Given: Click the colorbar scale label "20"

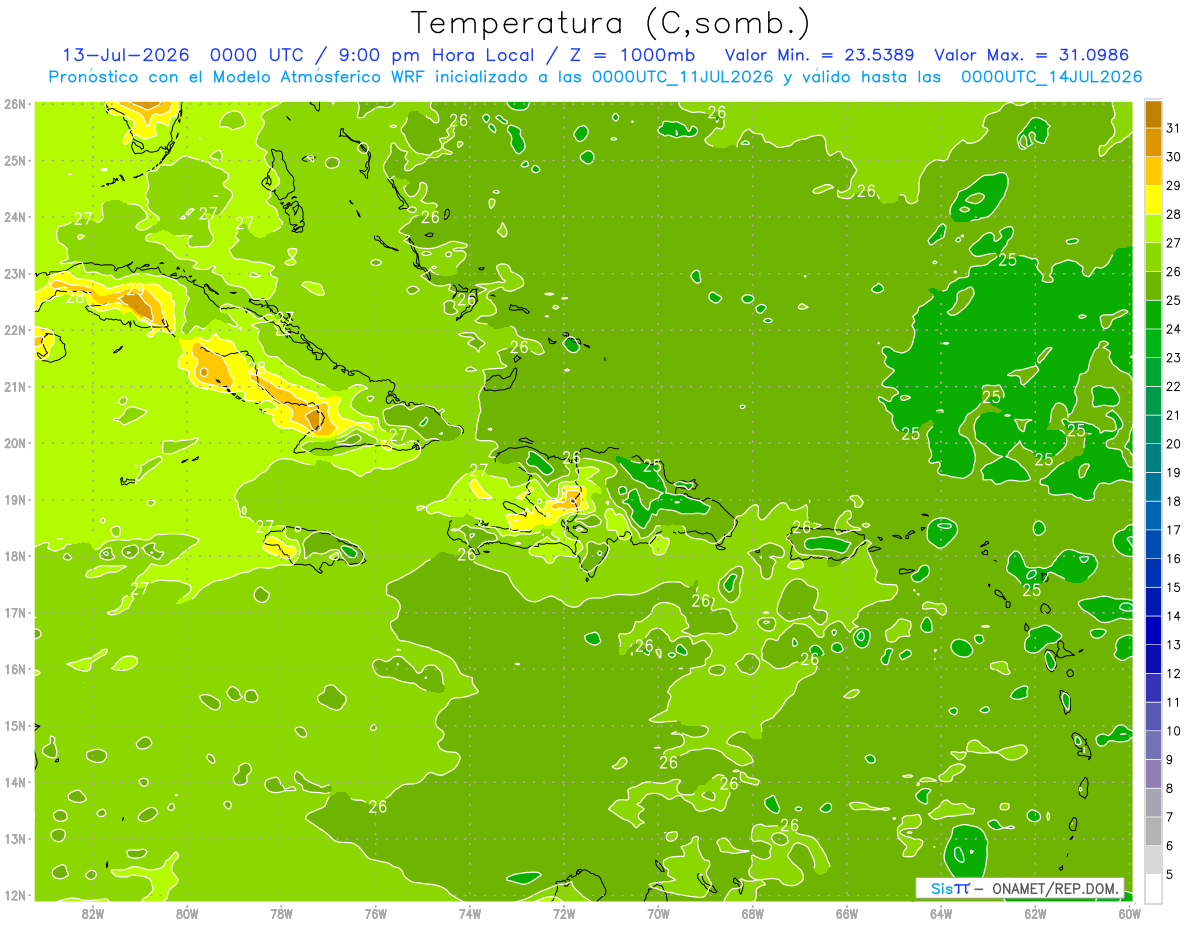Looking at the screenshot, I should [x=1174, y=443].
